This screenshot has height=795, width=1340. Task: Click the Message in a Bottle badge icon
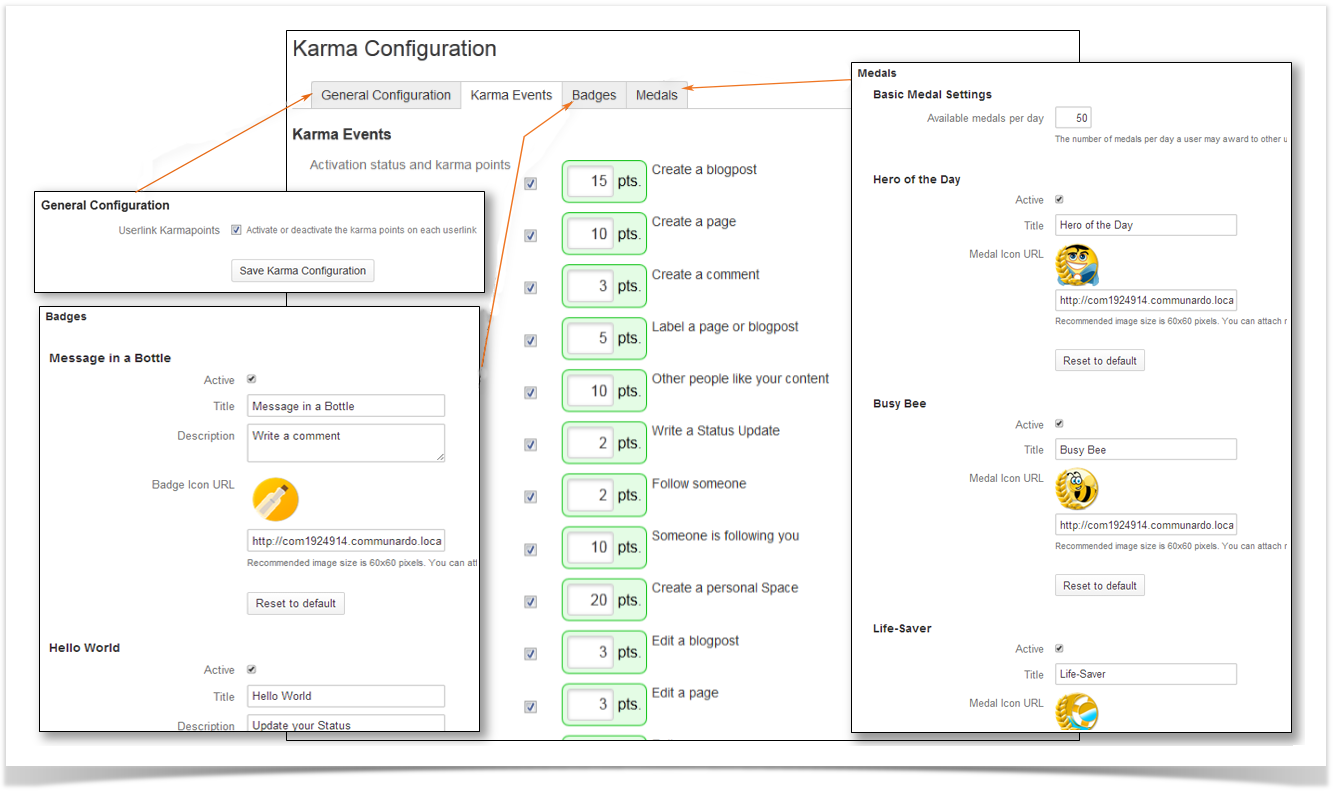[x=275, y=499]
